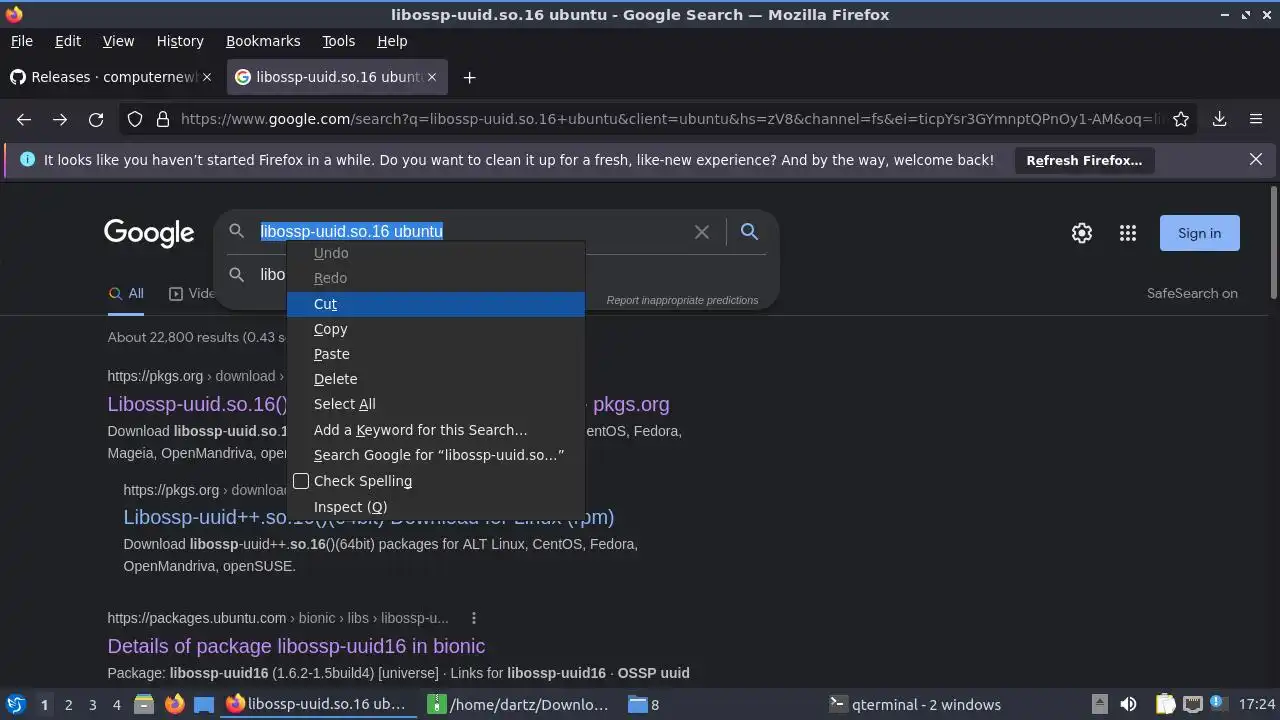Switch to virtual desktop 4

click(116, 704)
